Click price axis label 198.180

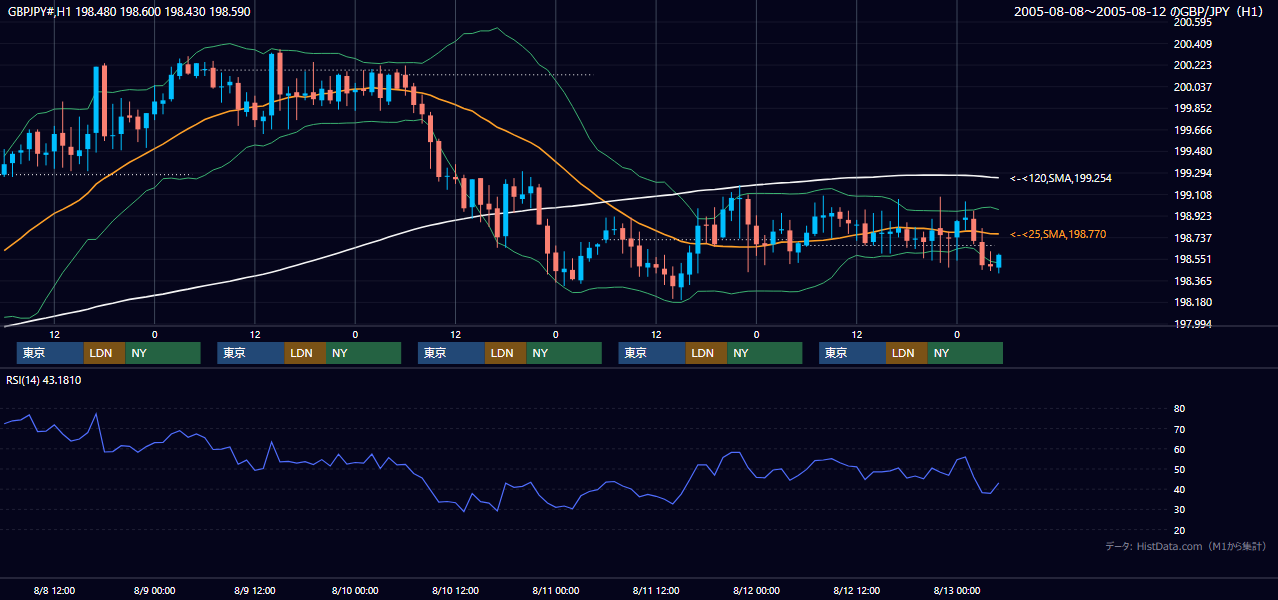1192,302
